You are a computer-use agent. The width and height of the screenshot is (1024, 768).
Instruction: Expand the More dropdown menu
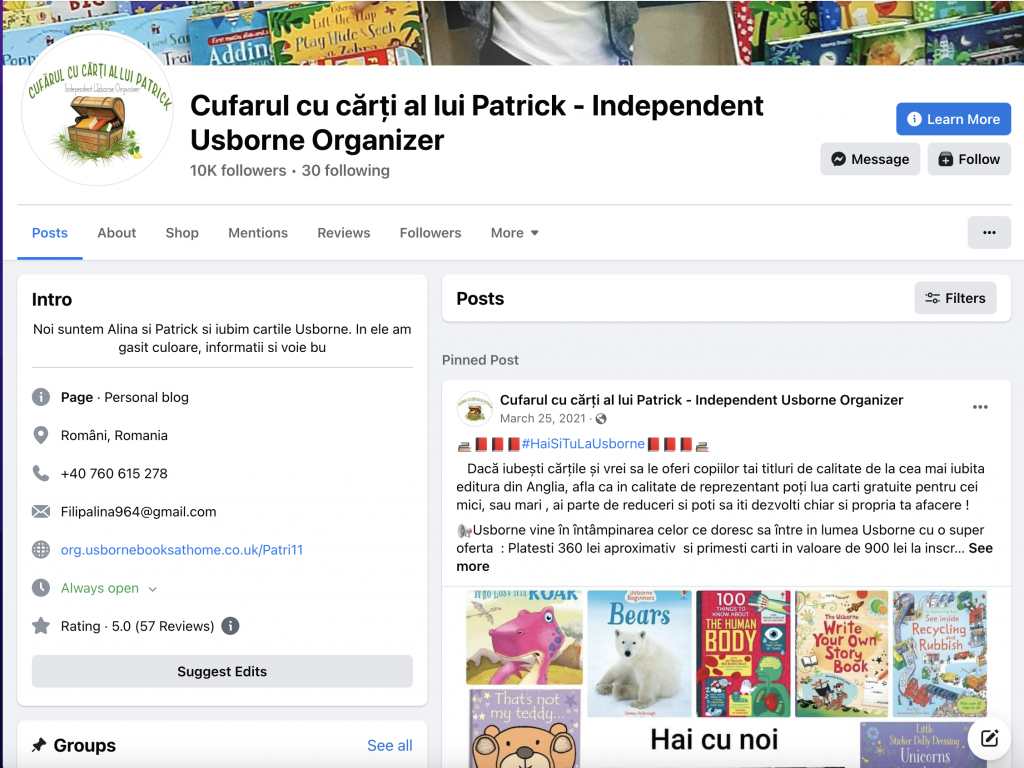515,232
